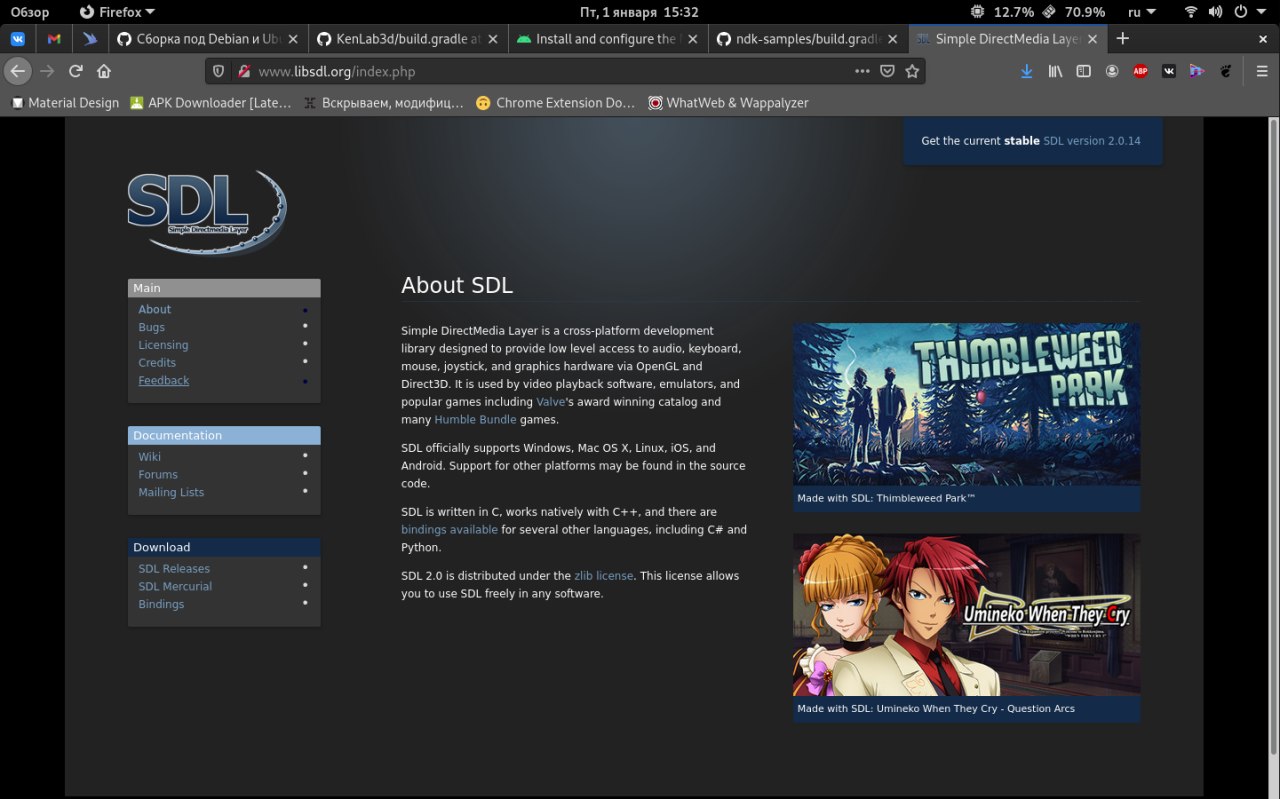Image resolution: width=1280 pixels, height=799 pixels.
Task: Go to the Firefox home page
Action: click(x=104, y=71)
